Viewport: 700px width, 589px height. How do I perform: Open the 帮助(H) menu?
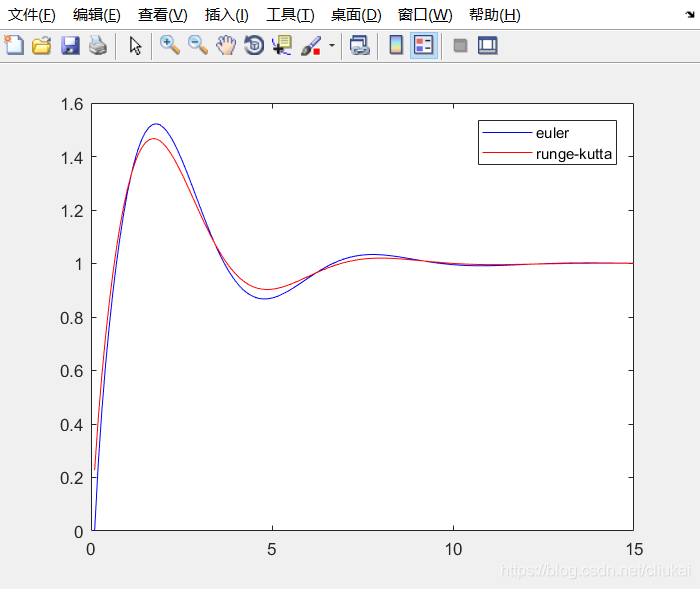pos(495,15)
